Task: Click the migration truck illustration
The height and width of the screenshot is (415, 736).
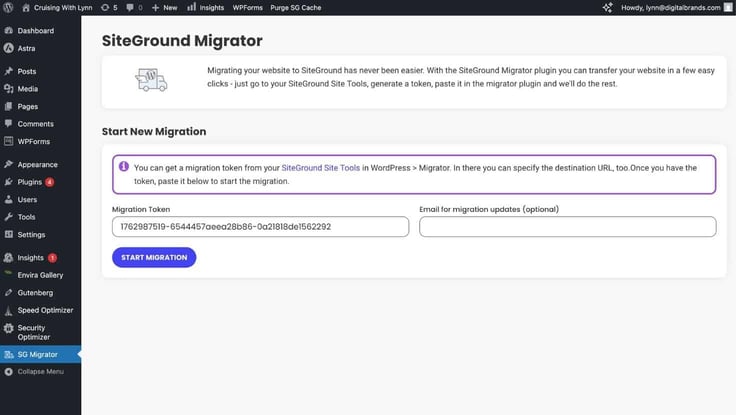Action: (x=151, y=80)
